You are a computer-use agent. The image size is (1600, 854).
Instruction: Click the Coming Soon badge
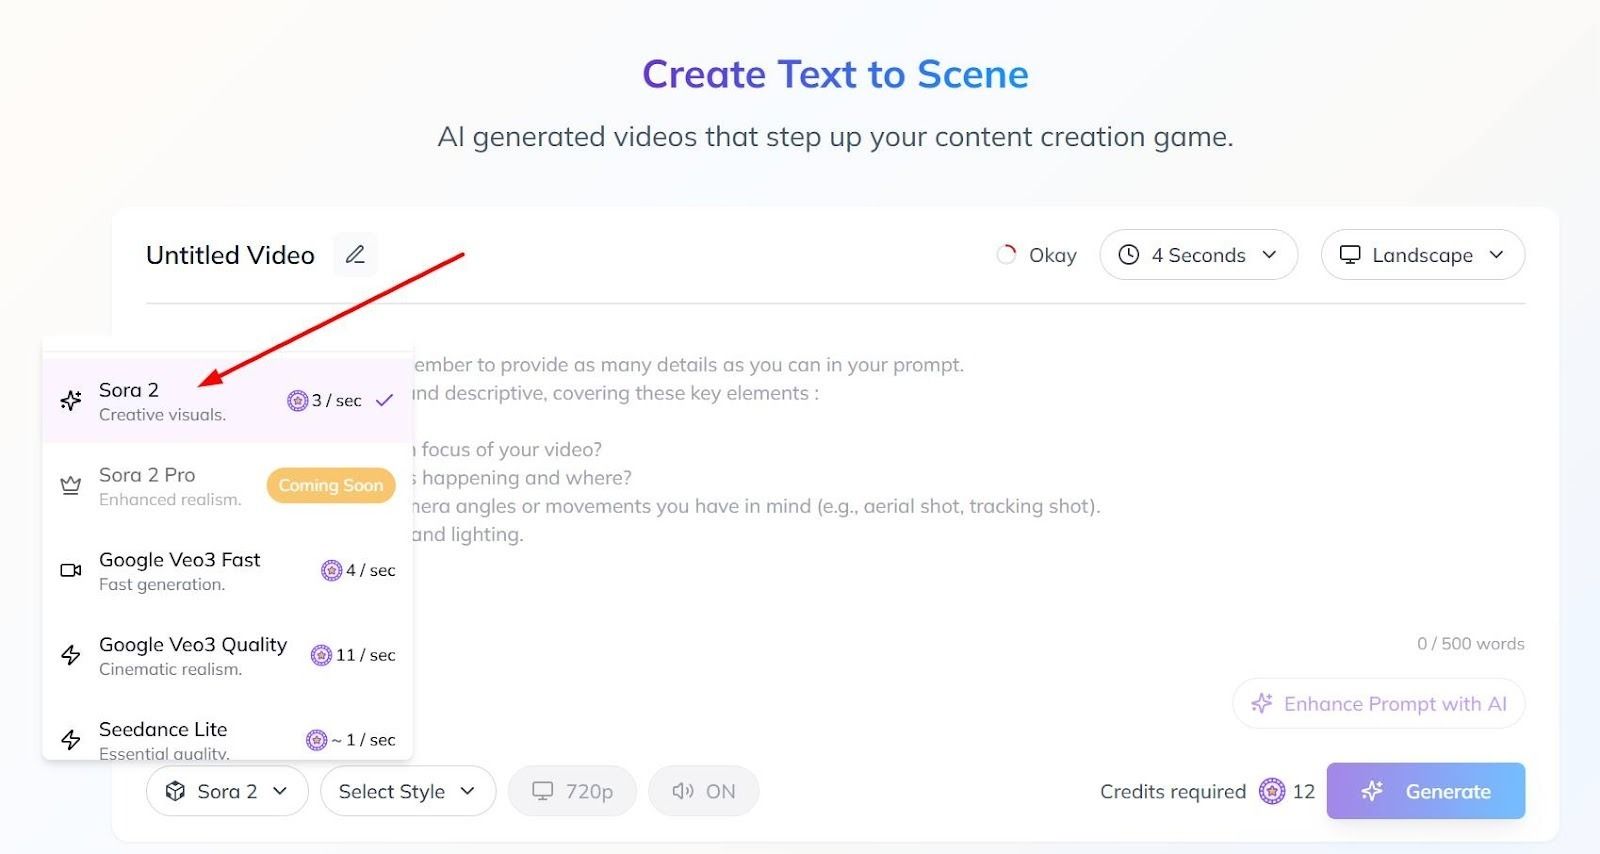(331, 486)
